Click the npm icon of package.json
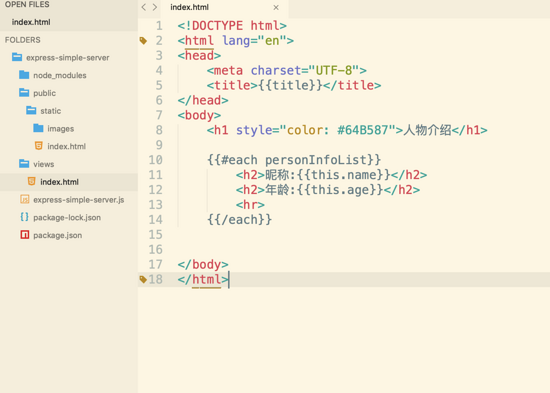550x393 pixels. click(x=25, y=234)
